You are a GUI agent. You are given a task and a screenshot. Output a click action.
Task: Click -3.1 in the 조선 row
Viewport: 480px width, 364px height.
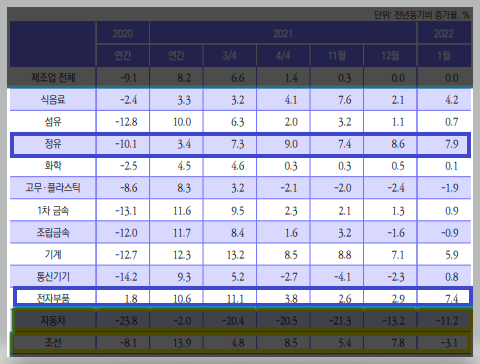pyautogui.click(x=450, y=343)
